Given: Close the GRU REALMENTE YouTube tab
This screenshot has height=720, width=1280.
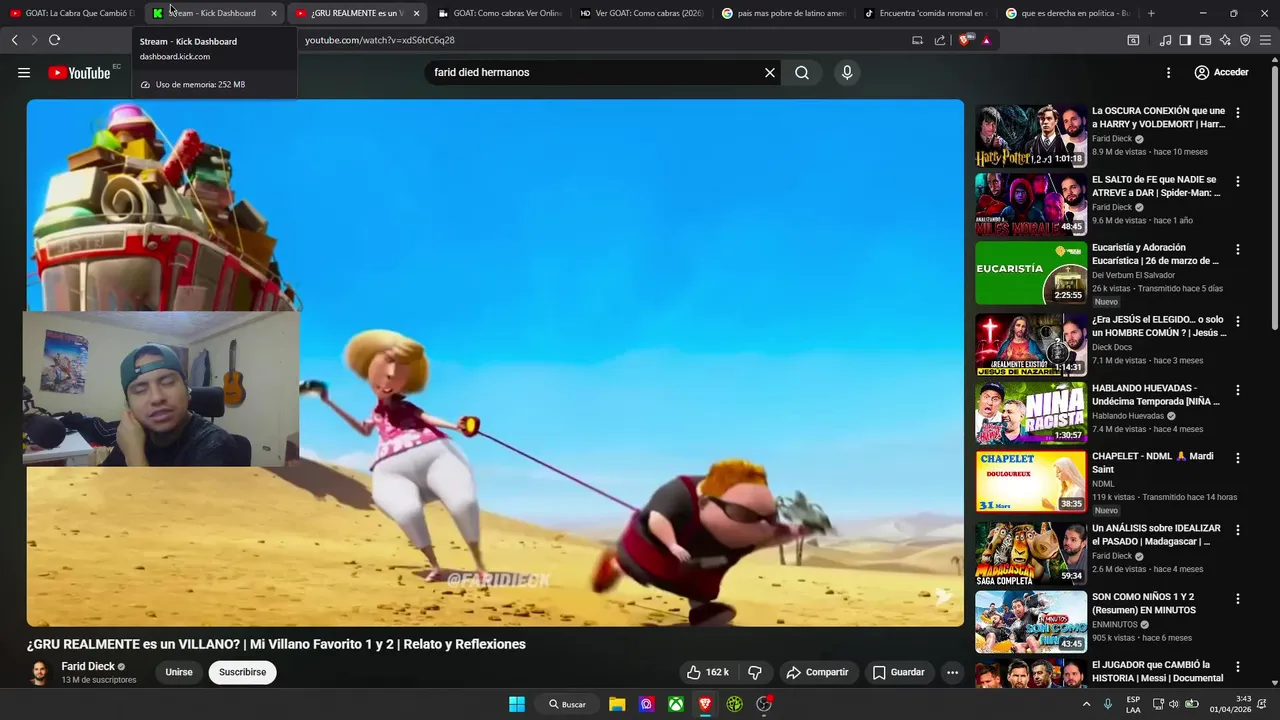Looking at the screenshot, I should (416, 13).
